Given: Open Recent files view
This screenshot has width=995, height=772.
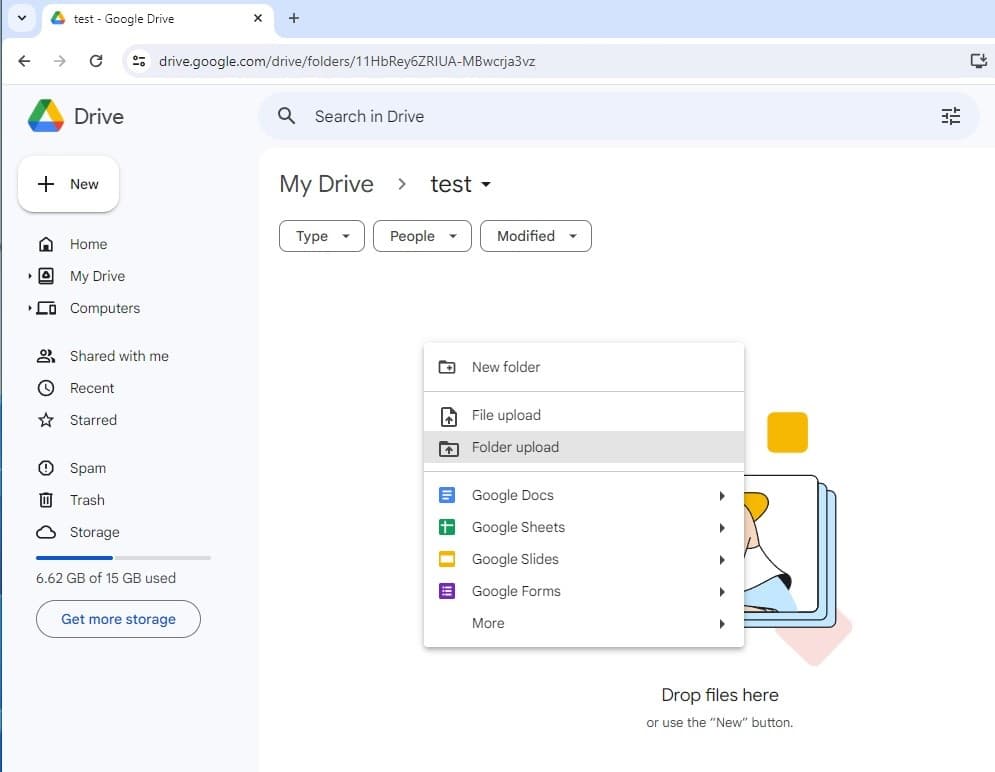Looking at the screenshot, I should [x=92, y=388].
